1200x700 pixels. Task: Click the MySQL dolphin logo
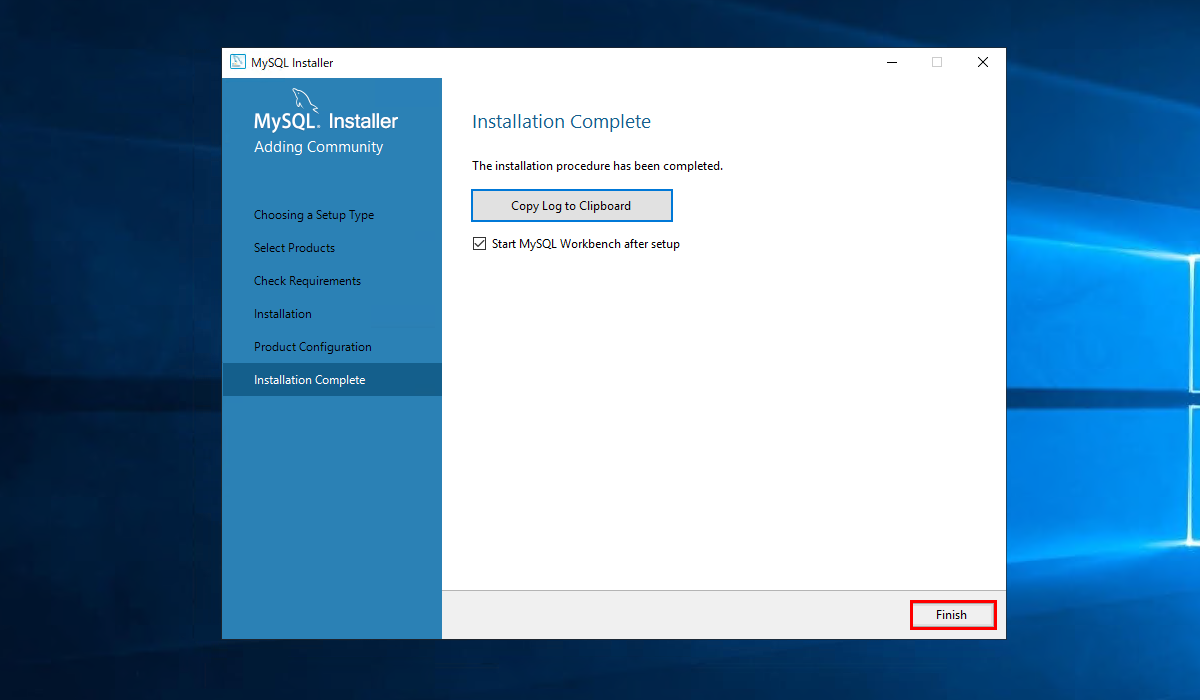[x=305, y=99]
